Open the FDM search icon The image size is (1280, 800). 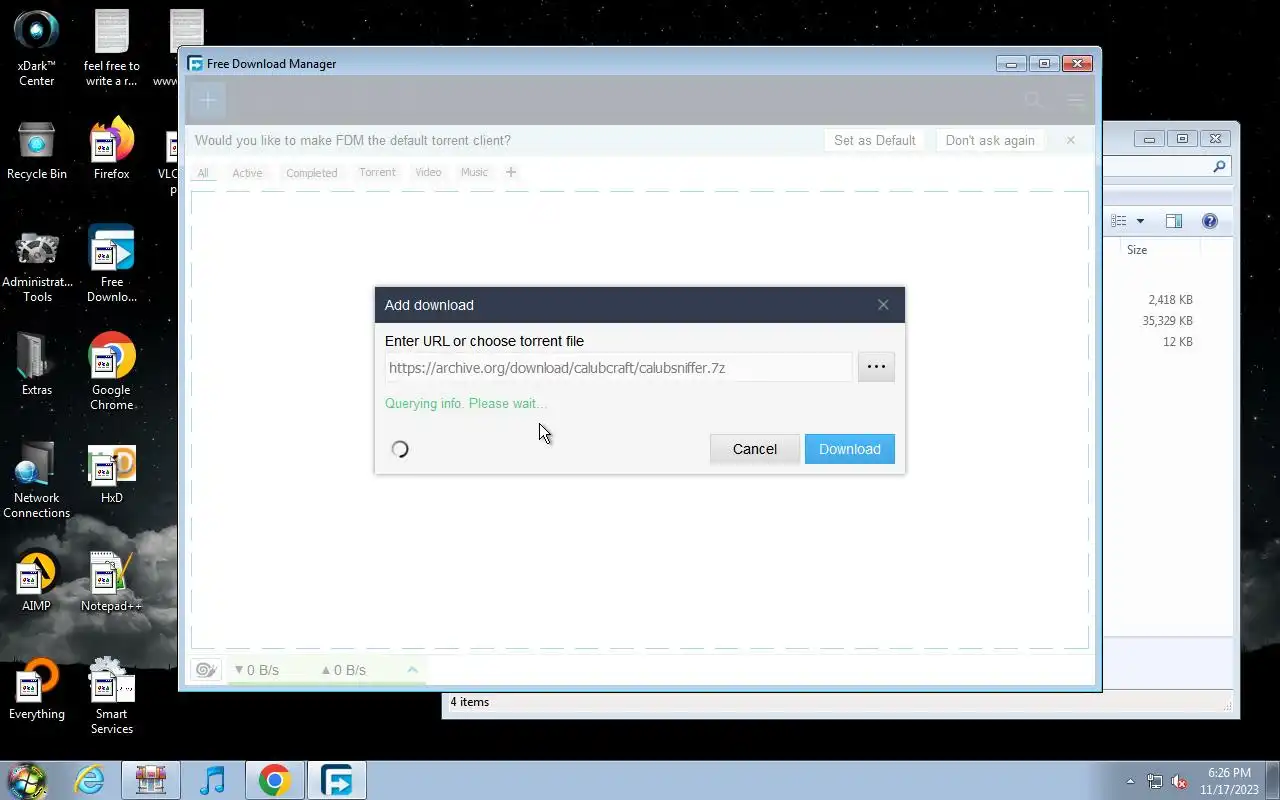pos(1034,100)
